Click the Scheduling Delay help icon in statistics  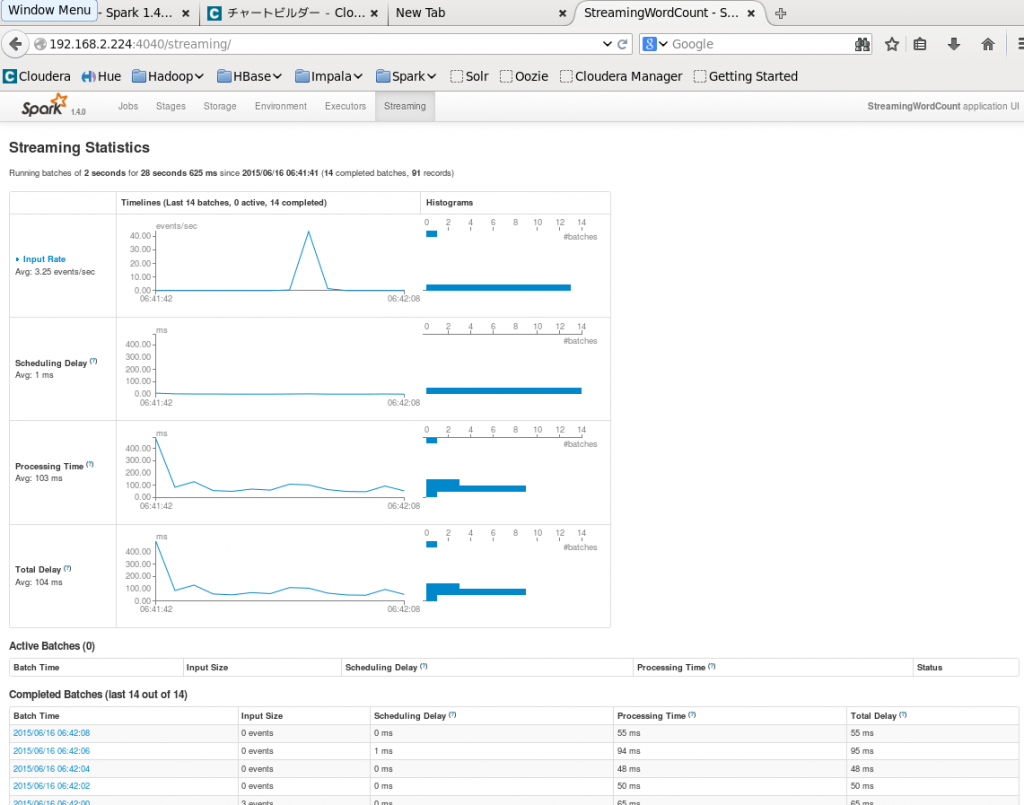coord(94,361)
